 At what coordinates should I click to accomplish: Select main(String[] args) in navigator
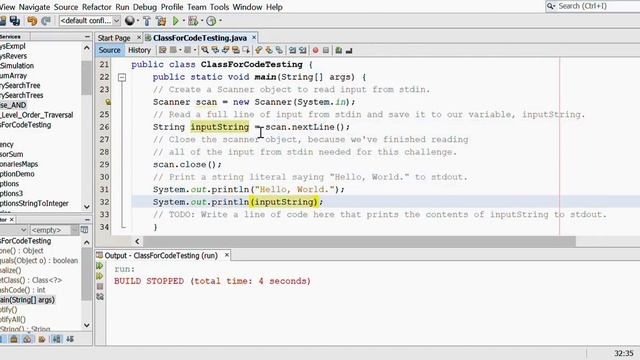tap(27, 300)
